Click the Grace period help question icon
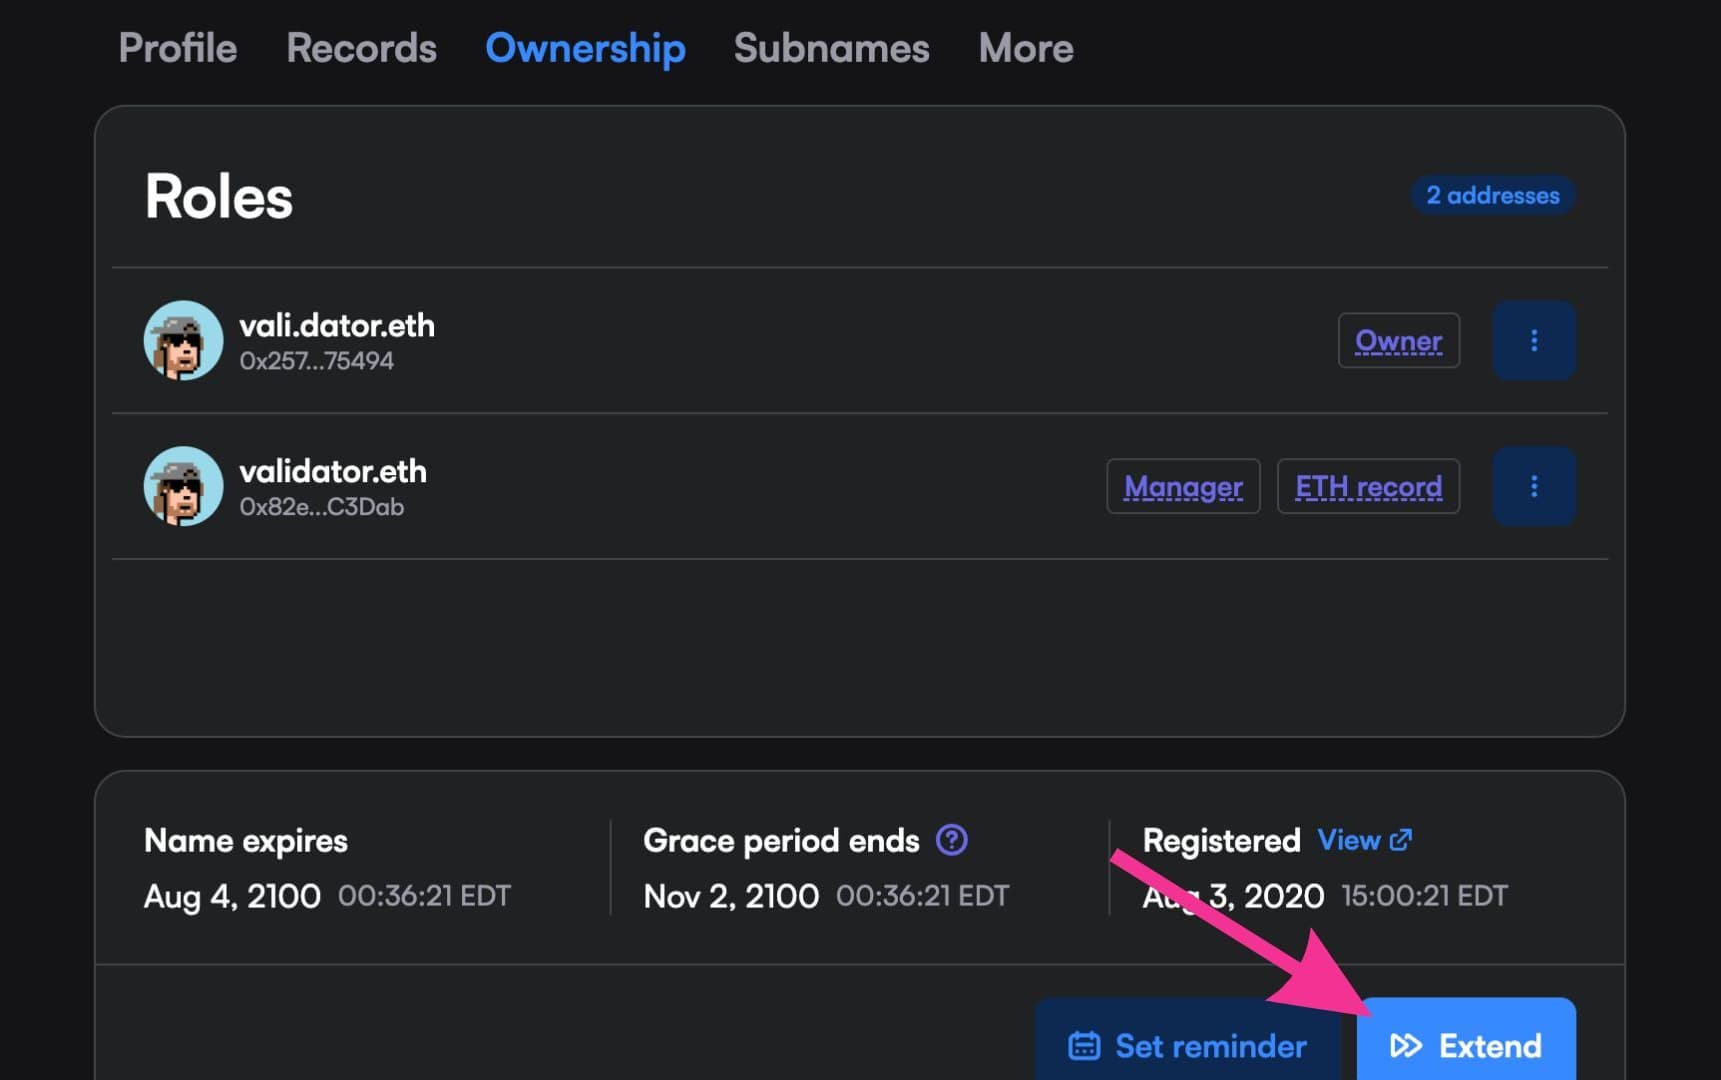 click(x=951, y=840)
